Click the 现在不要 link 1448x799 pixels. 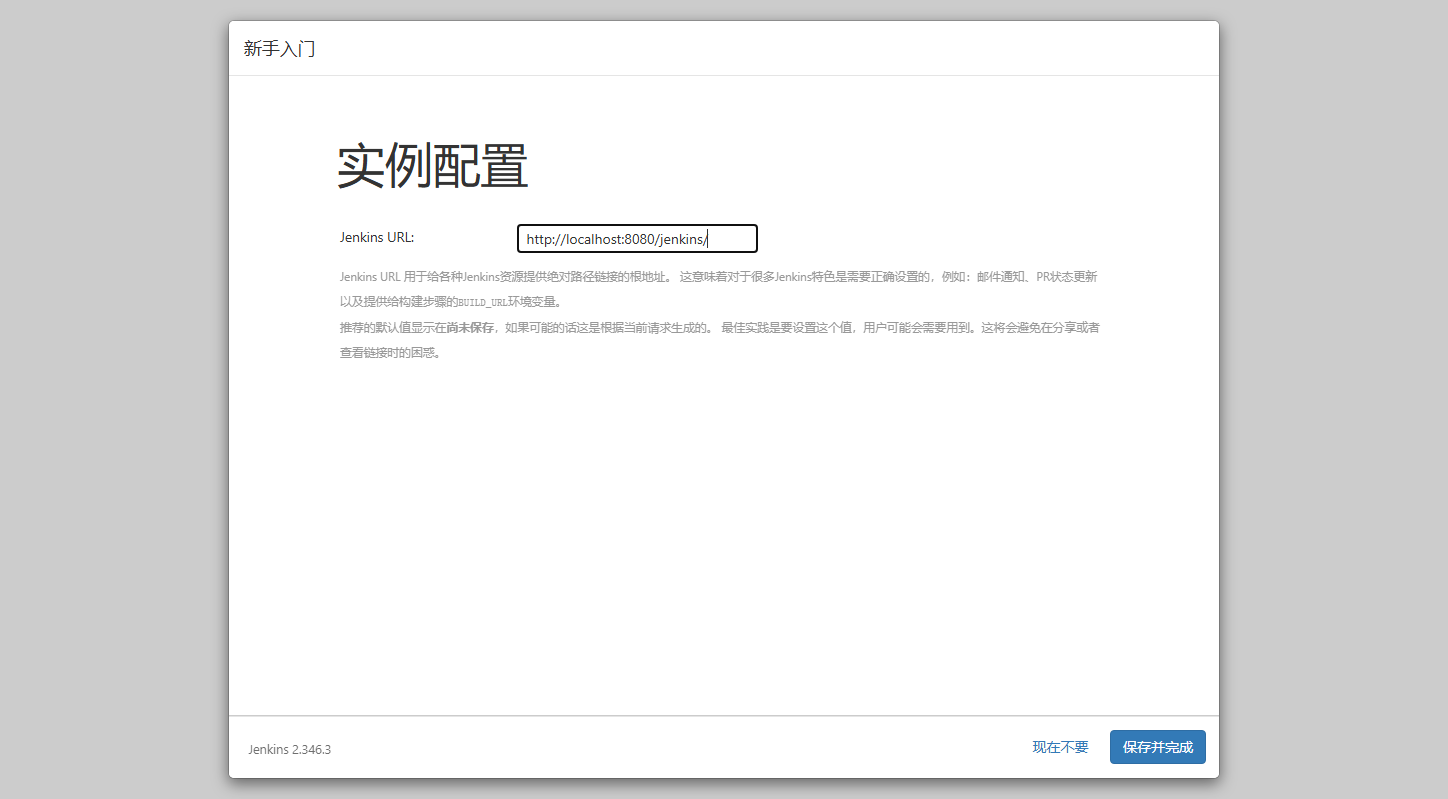[1060, 747]
